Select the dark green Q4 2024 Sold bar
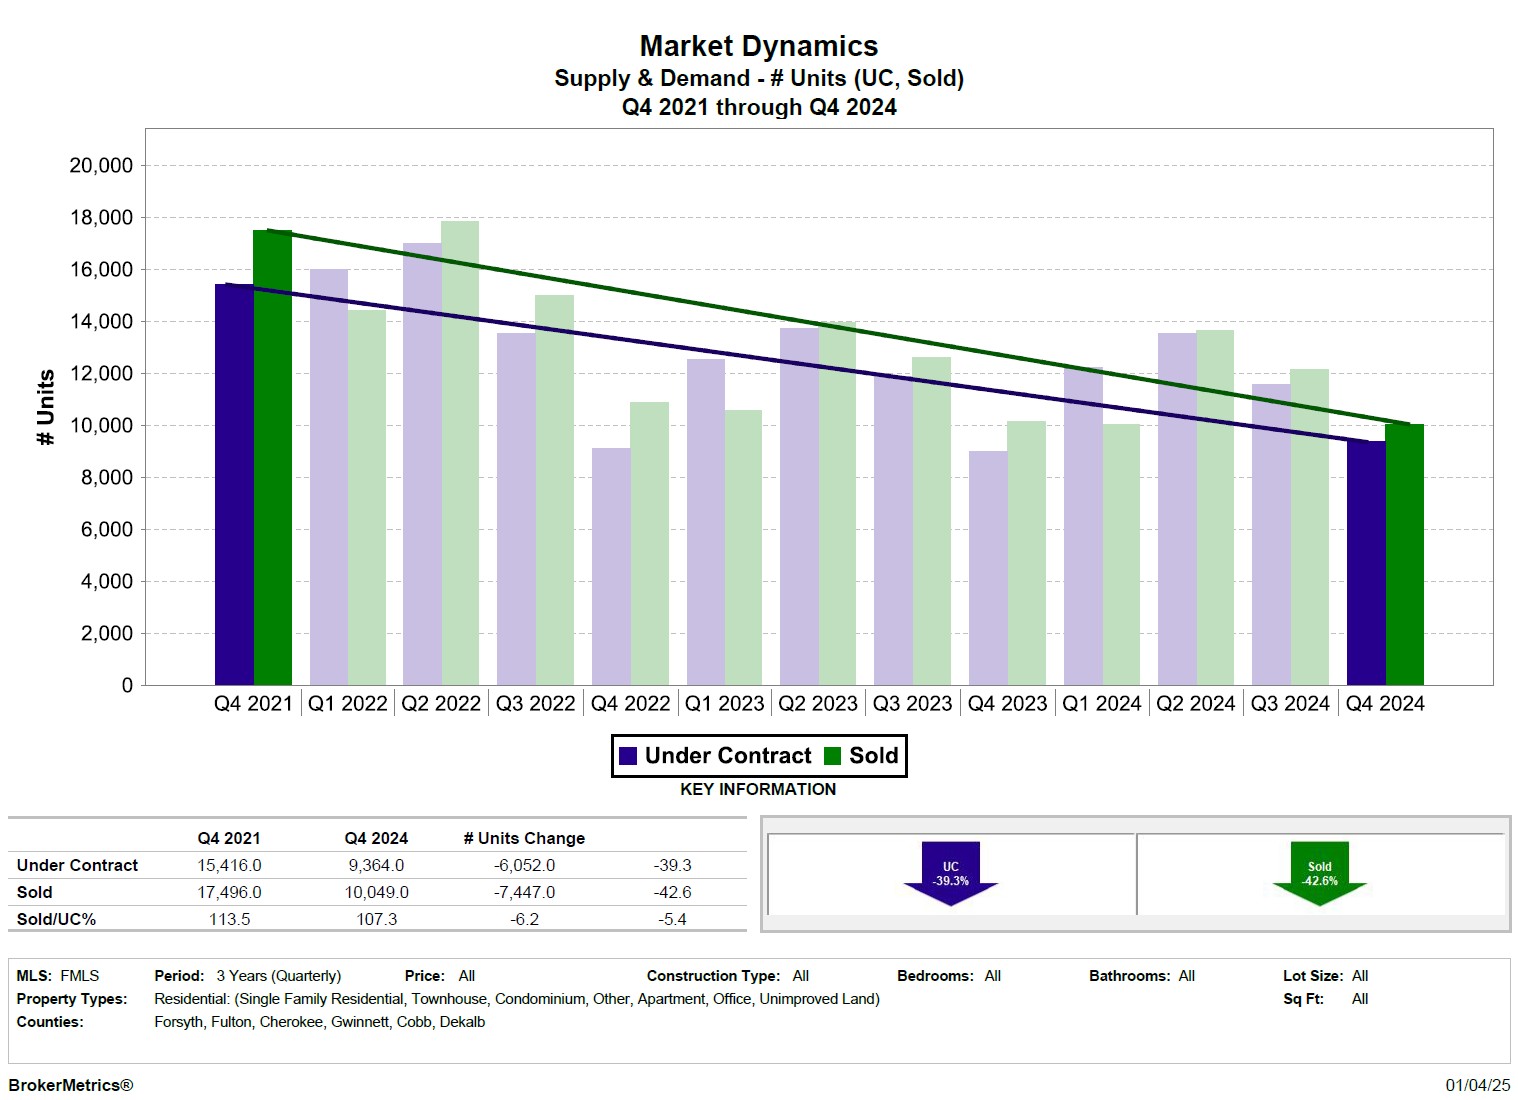The width and height of the screenshot is (1518, 1100). [1404, 555]
